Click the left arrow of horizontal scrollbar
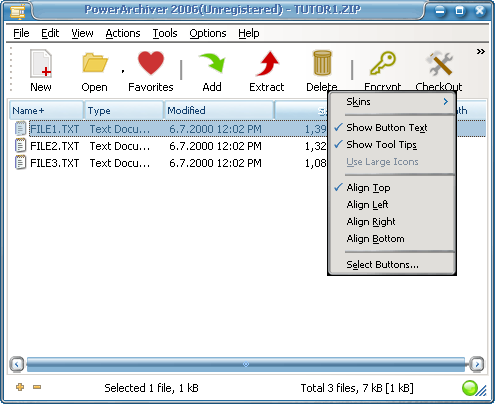 coord(17,364)
